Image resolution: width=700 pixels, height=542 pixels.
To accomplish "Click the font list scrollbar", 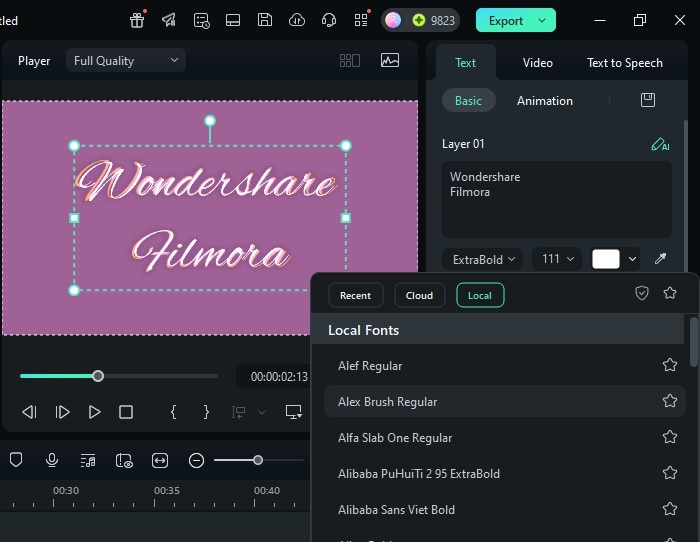I will tap(693, 341).
